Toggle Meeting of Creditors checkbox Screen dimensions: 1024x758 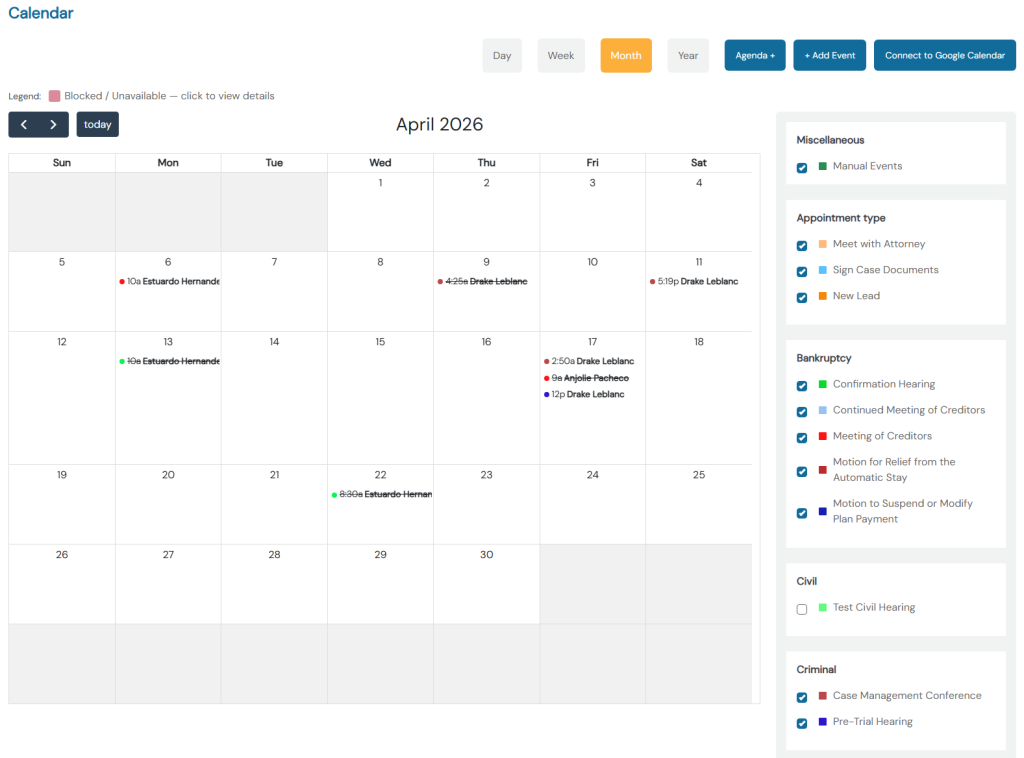pos(802,437)
